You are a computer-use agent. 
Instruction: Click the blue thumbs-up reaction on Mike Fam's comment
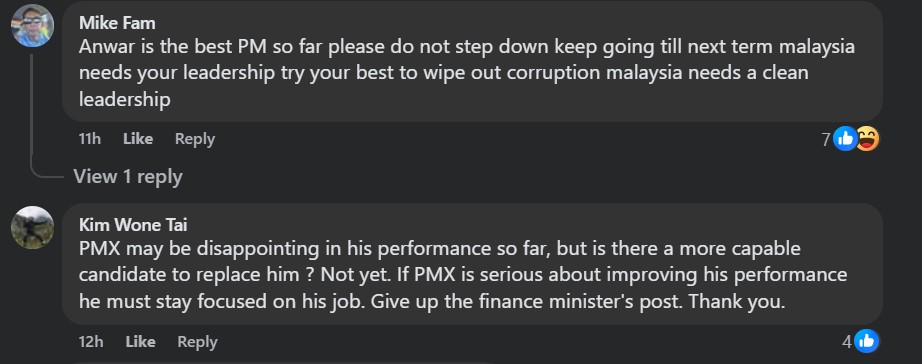point(845,139)
